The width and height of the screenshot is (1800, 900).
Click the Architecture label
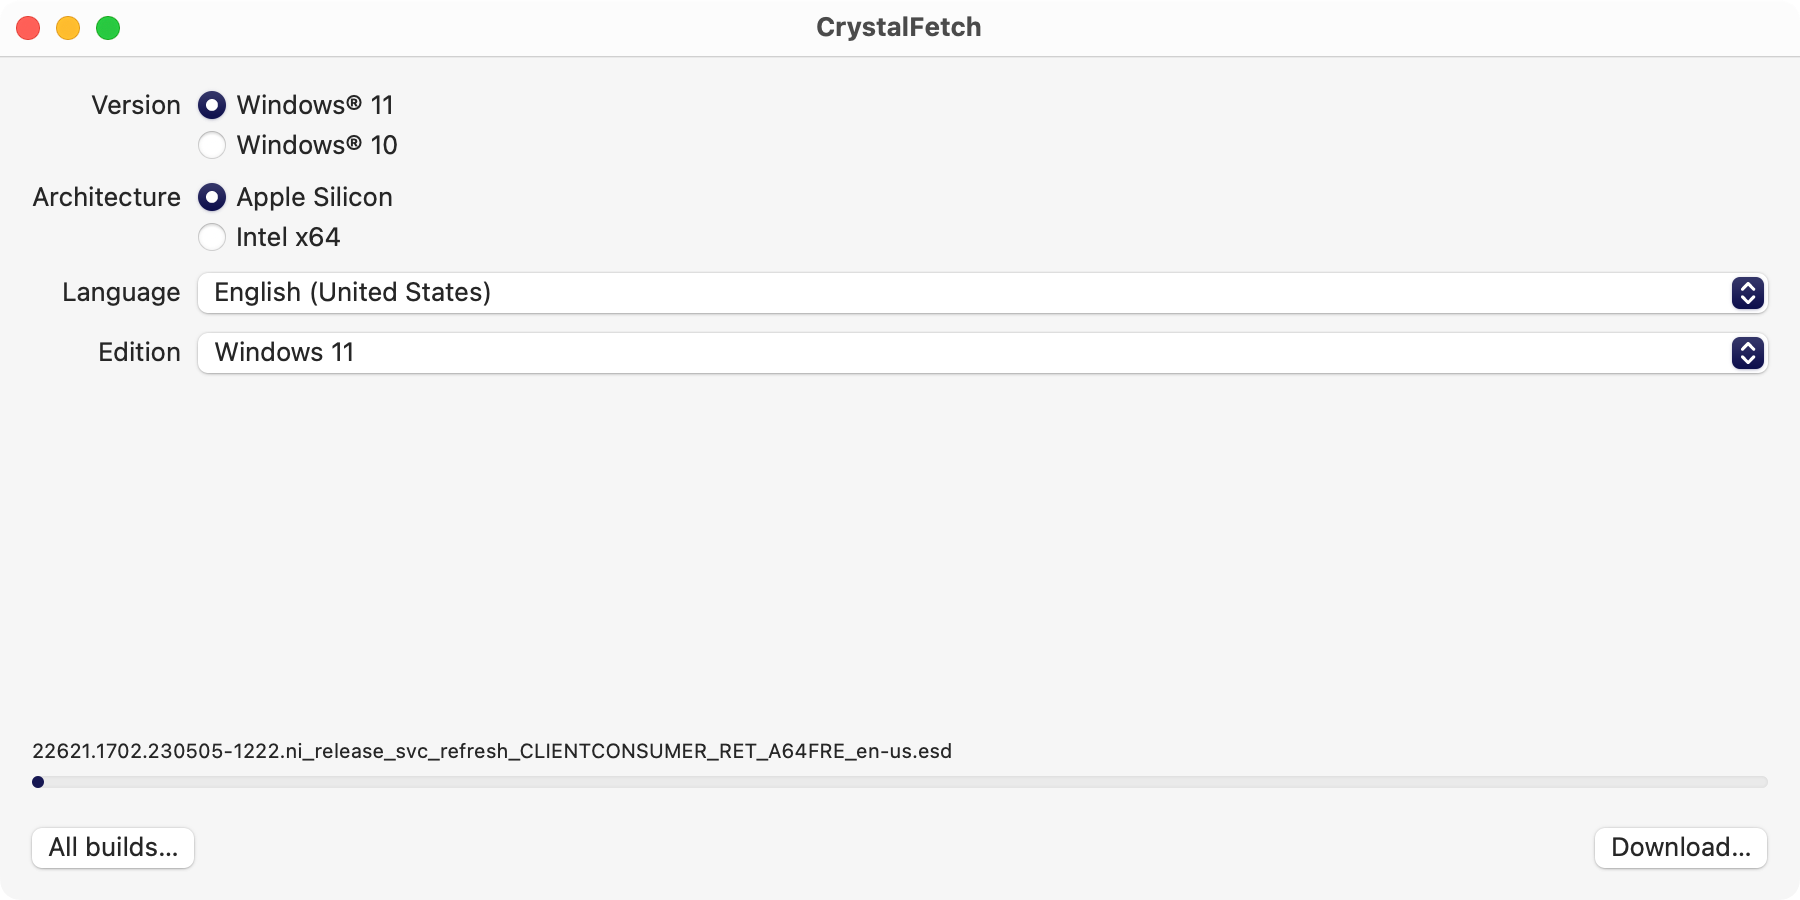tap(106, 197)
